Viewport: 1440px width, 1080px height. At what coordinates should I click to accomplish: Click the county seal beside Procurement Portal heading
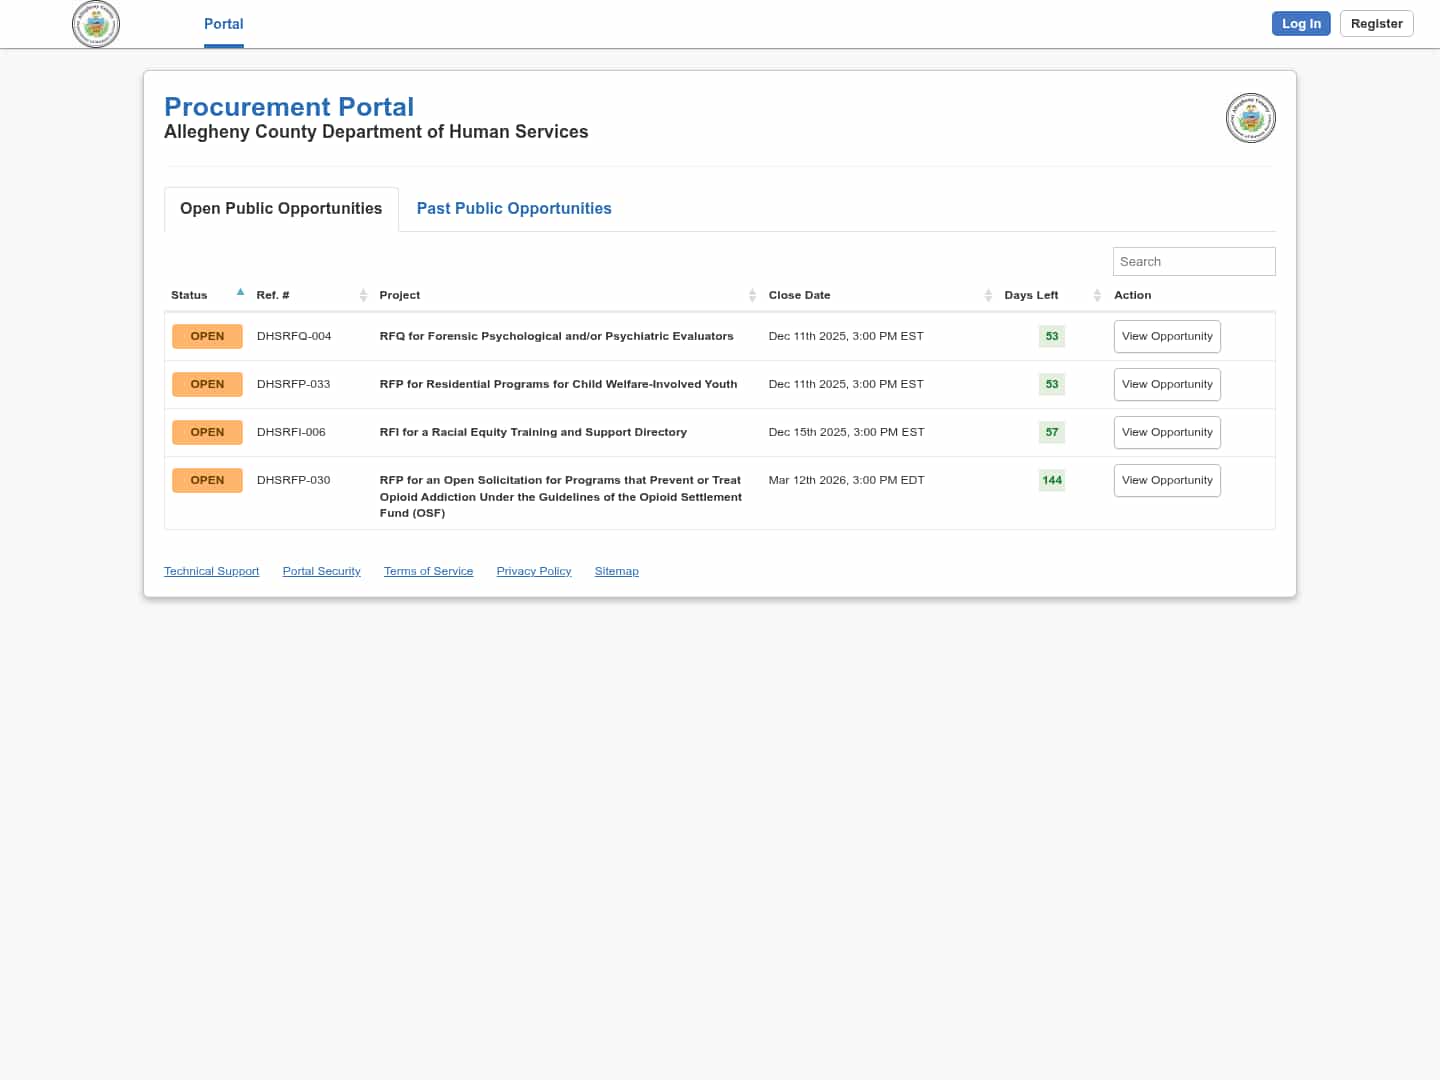coord(1250,118)
